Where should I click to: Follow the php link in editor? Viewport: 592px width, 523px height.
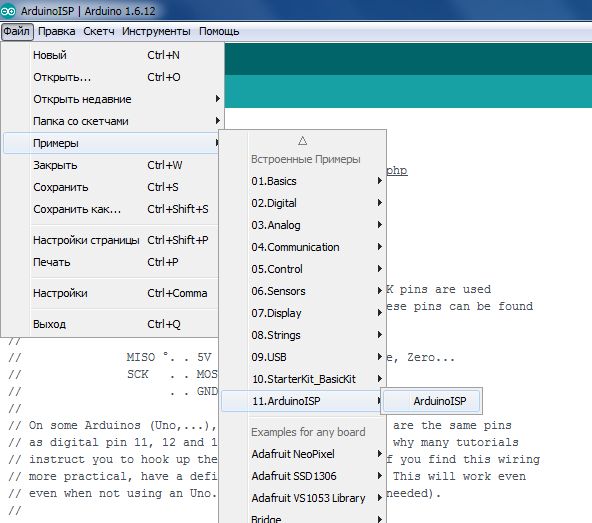(x=397, y=171)
